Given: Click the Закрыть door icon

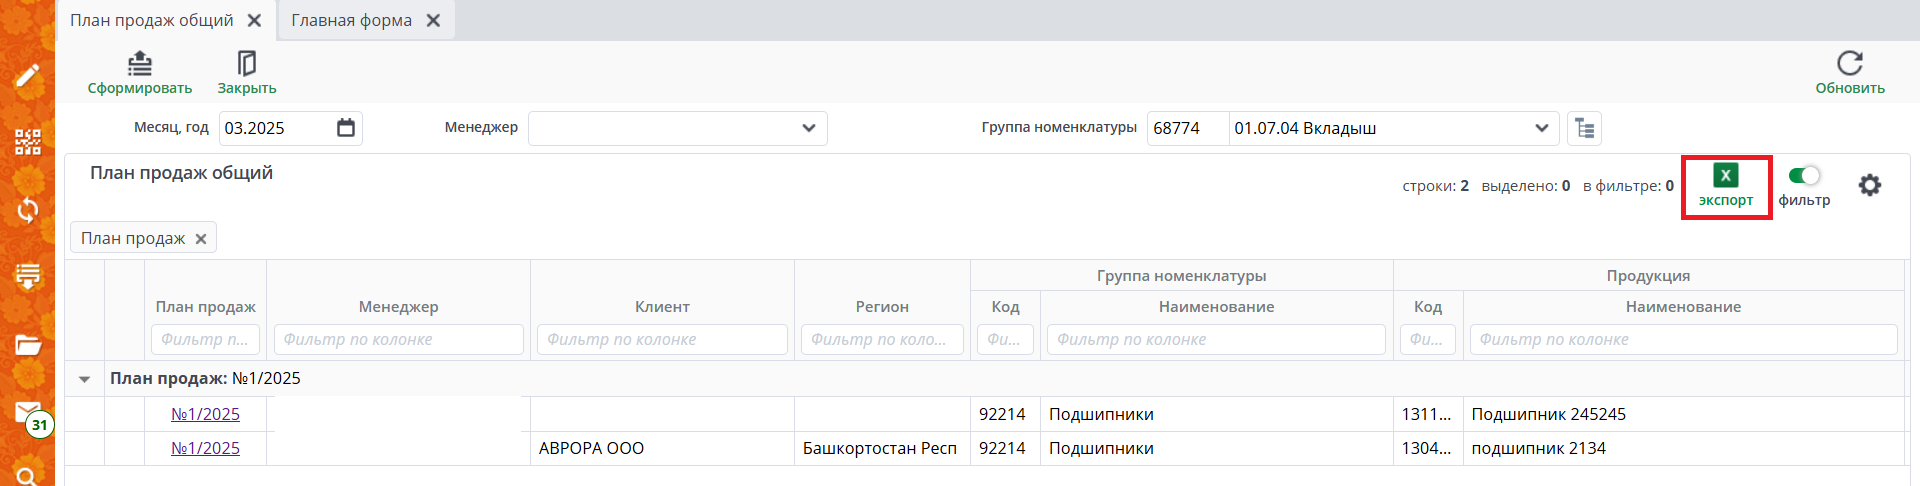Looking at the screenshot, I should click(x=247, y=65).
